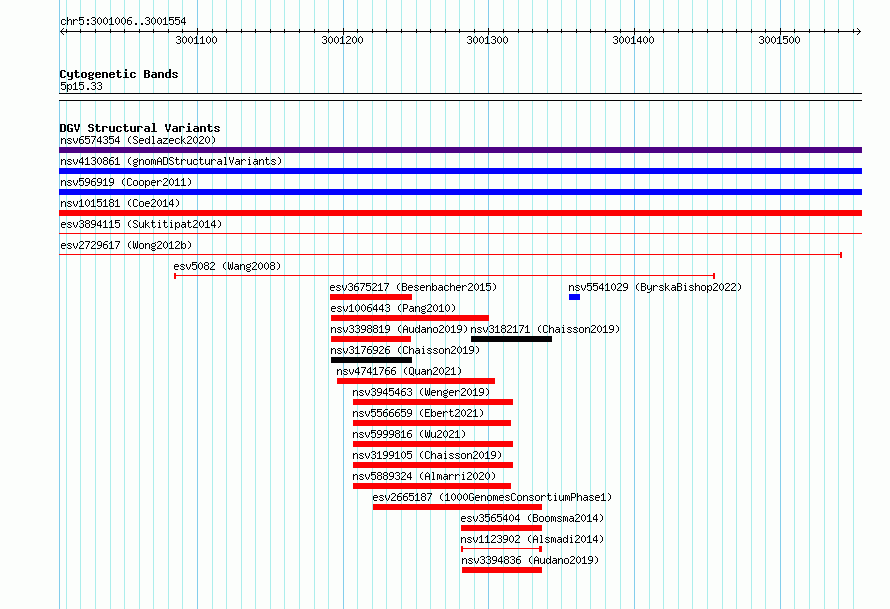890x609 pixels.
Task: Click the red esv2665187 variant bar
Action: [x=457, y=507]
